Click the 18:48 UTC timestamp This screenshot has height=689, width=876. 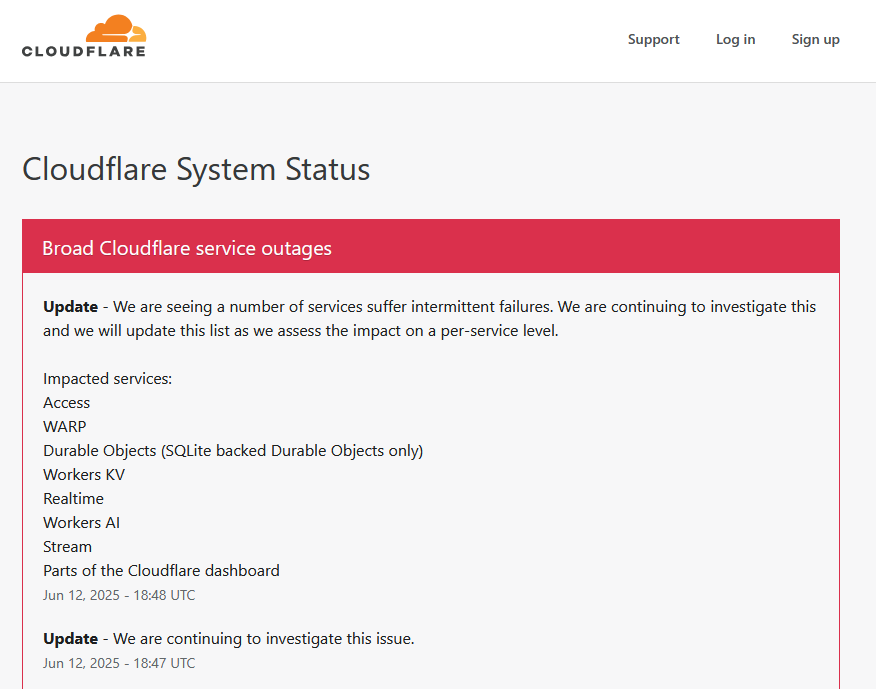pyautogui.click(x=119, y=595)
